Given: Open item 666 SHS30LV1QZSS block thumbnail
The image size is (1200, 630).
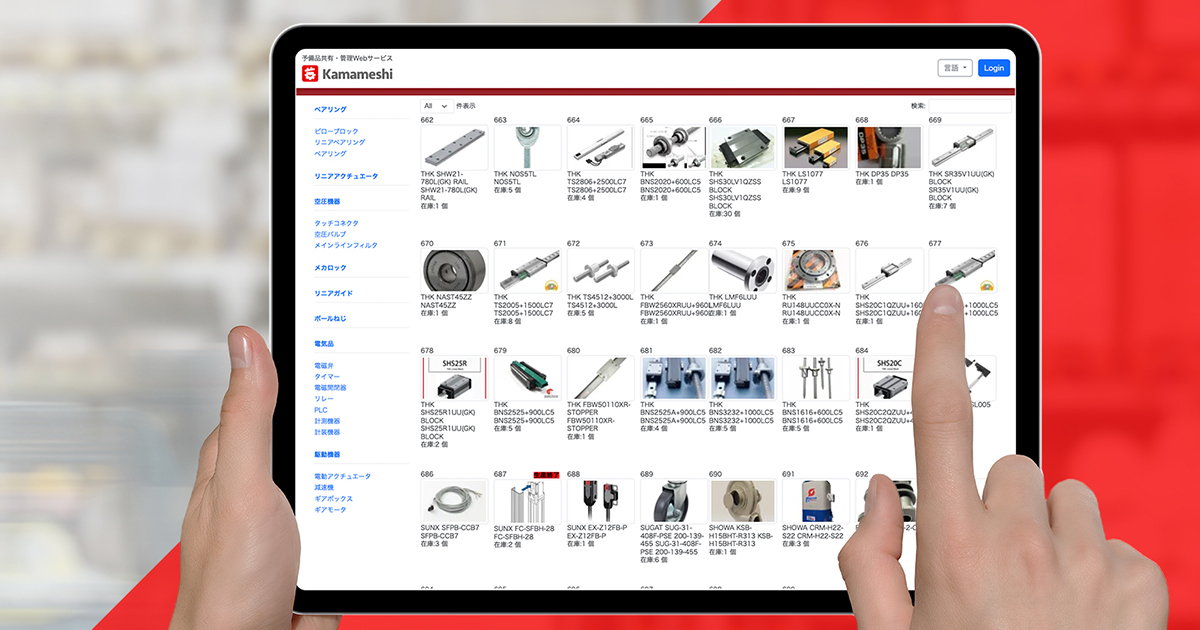Looking at the screenshot, I should [x=742, y=147].
